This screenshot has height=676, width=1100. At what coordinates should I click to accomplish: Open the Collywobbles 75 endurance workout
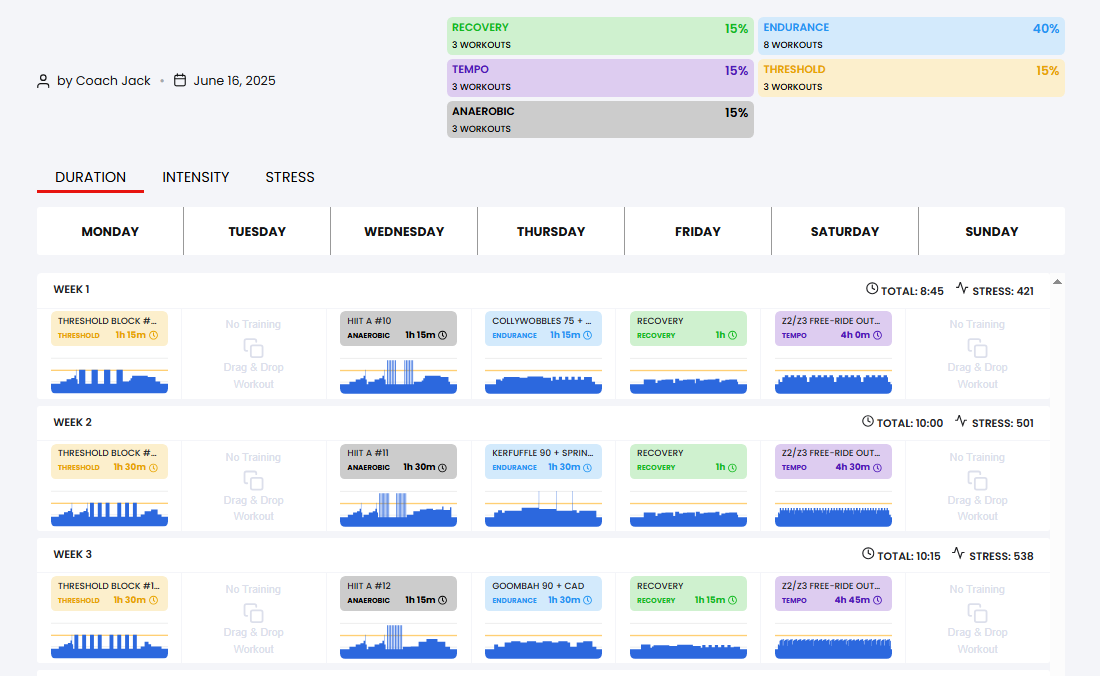click(543, 328)
